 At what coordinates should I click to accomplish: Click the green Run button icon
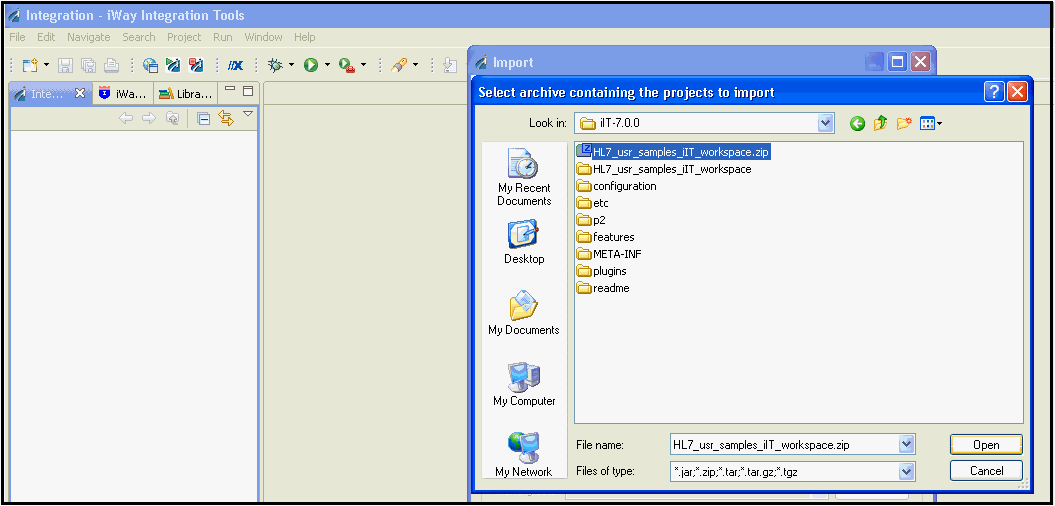click(310, 65)
